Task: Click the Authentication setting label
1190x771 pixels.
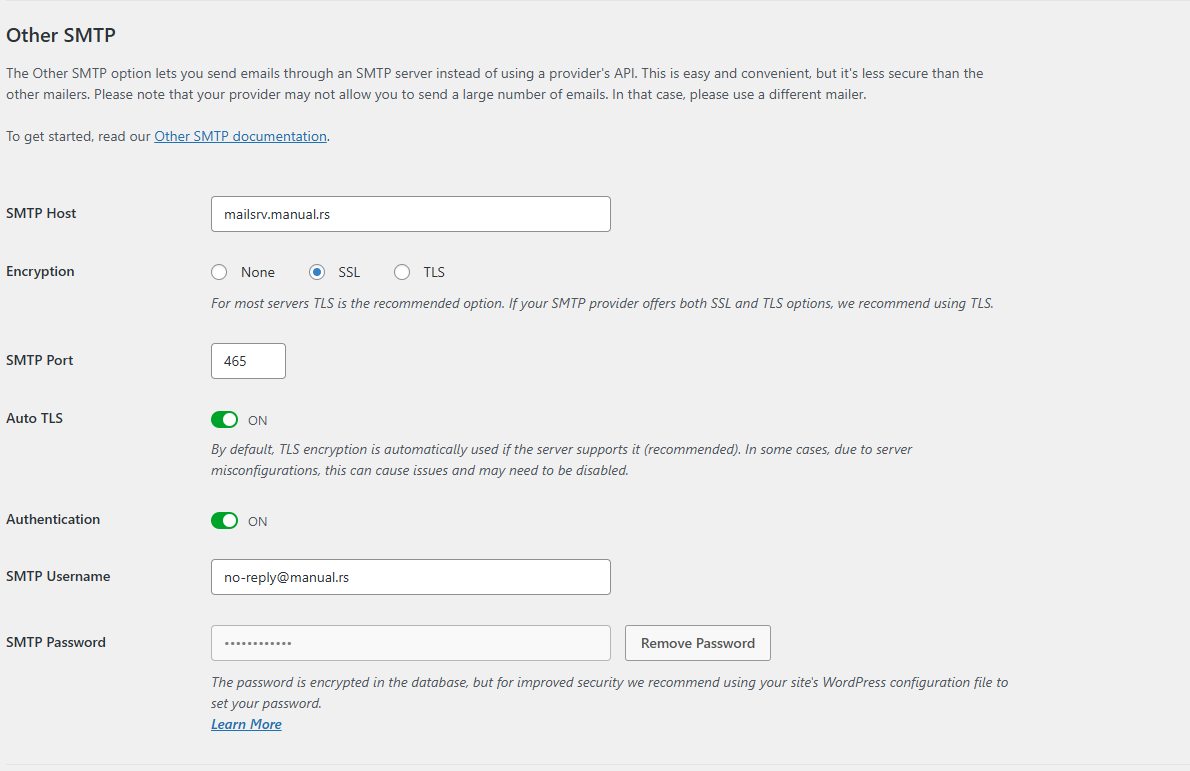Action: [x=53, y=519]
